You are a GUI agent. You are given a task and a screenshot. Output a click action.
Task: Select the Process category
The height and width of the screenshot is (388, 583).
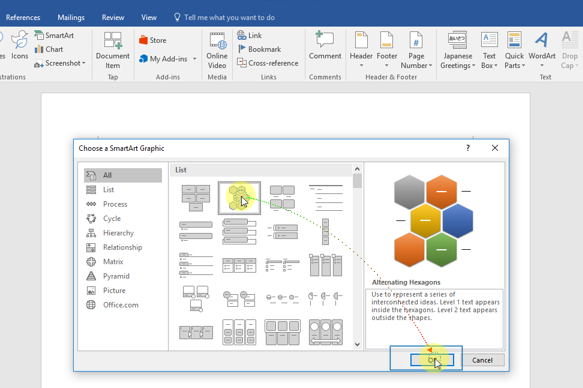point(123,204)
